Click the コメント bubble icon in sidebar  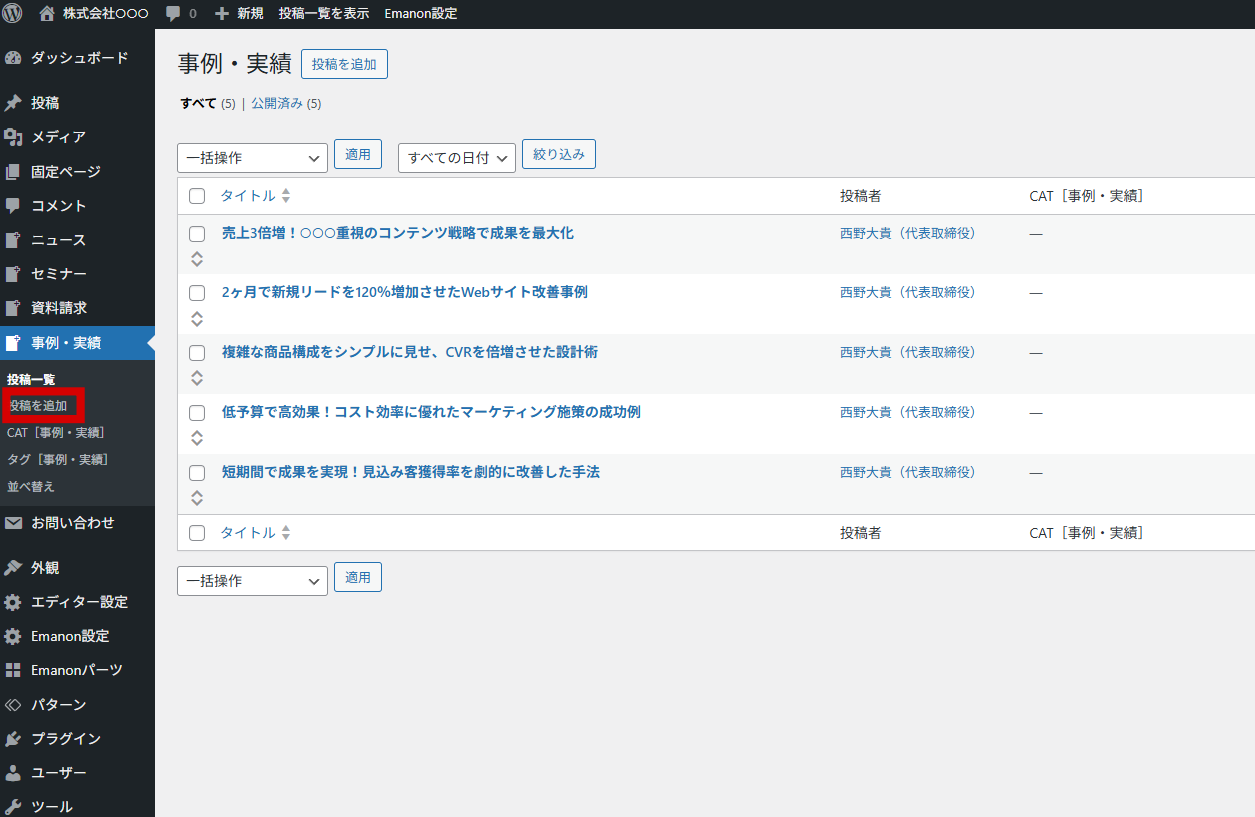tap(13, 206)
